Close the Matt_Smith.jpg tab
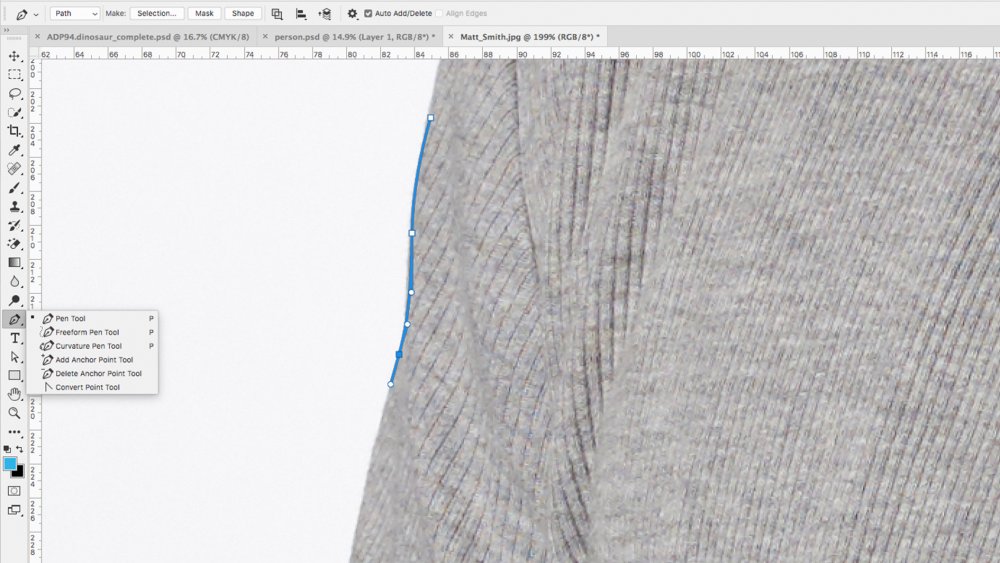 click(x=451, y=36)
